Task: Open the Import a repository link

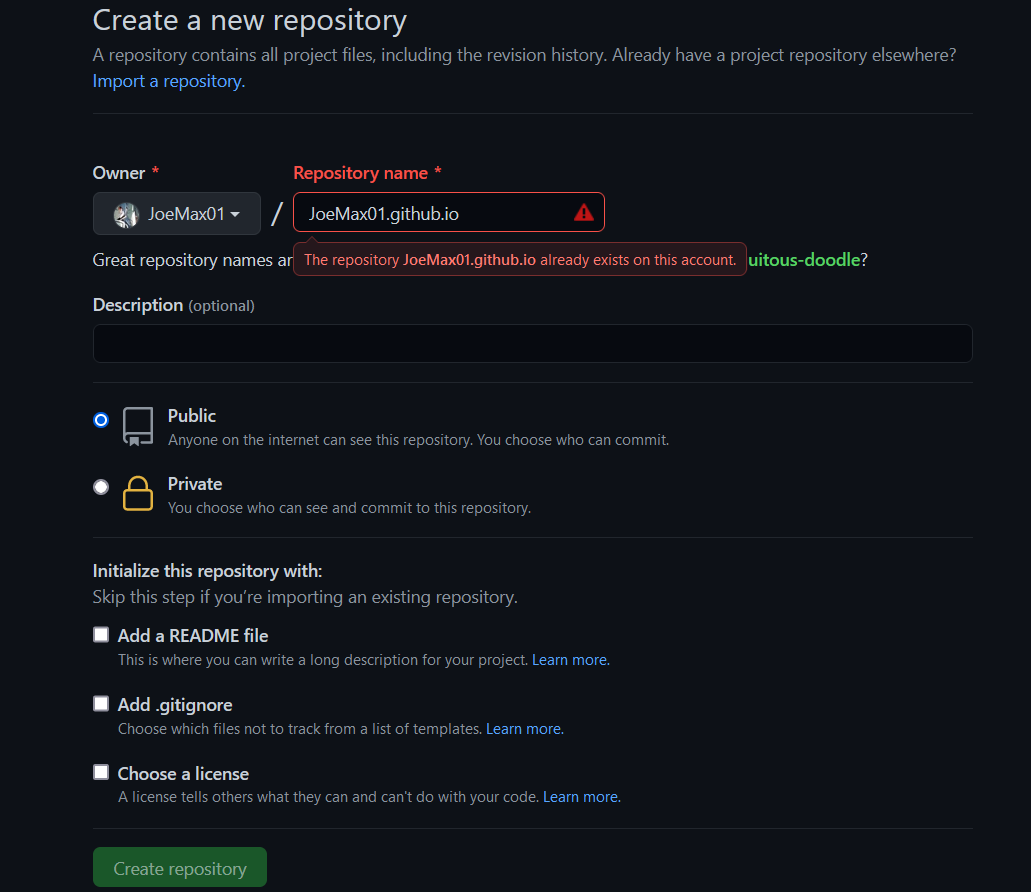Action: coord(169,81)
